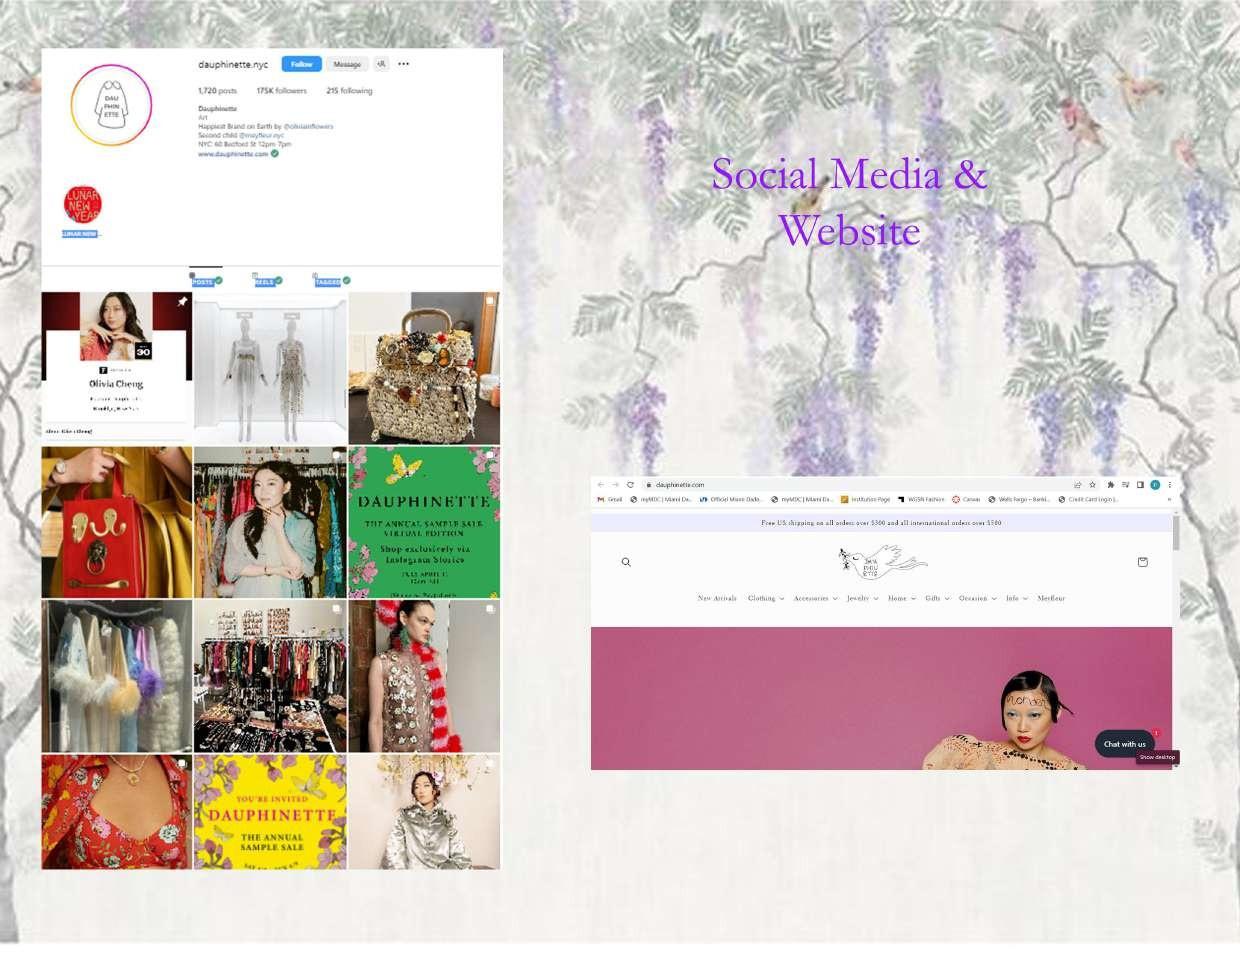Open the Dauphinette profile picture story ring
This screenshot has height=958, width=1240.
point(111,105)
